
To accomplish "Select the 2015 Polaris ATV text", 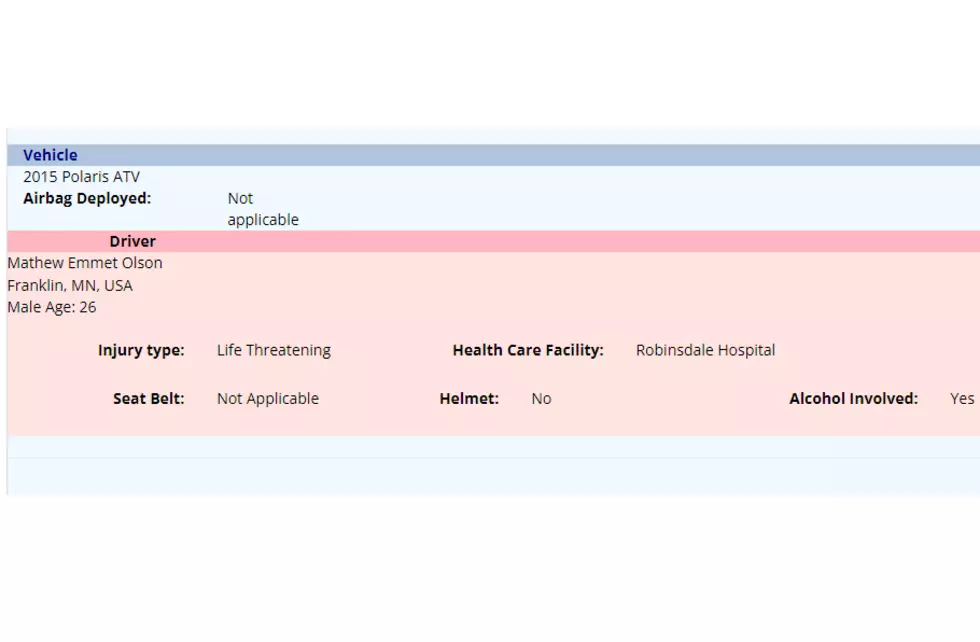I will click(82, 177).
